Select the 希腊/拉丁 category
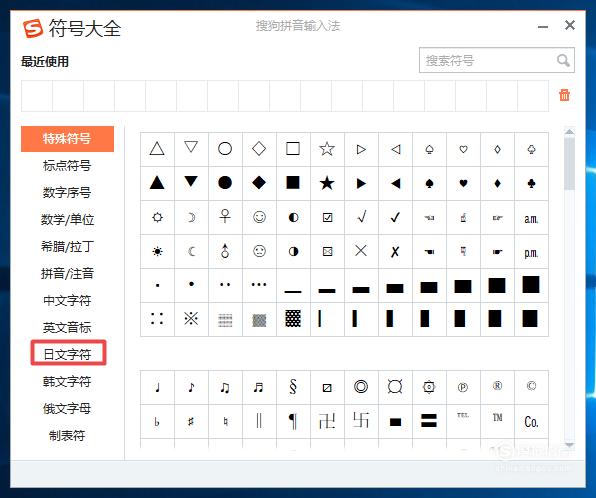596x498 pixels. coord(67,247)
